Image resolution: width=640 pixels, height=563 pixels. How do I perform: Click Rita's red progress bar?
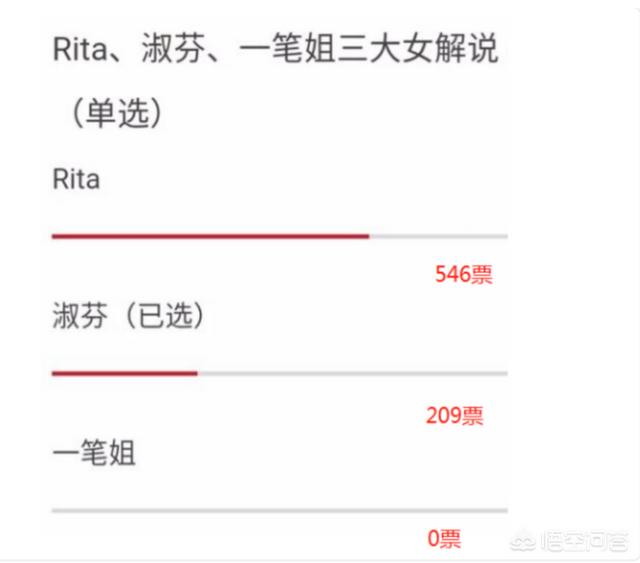(211, 236)
